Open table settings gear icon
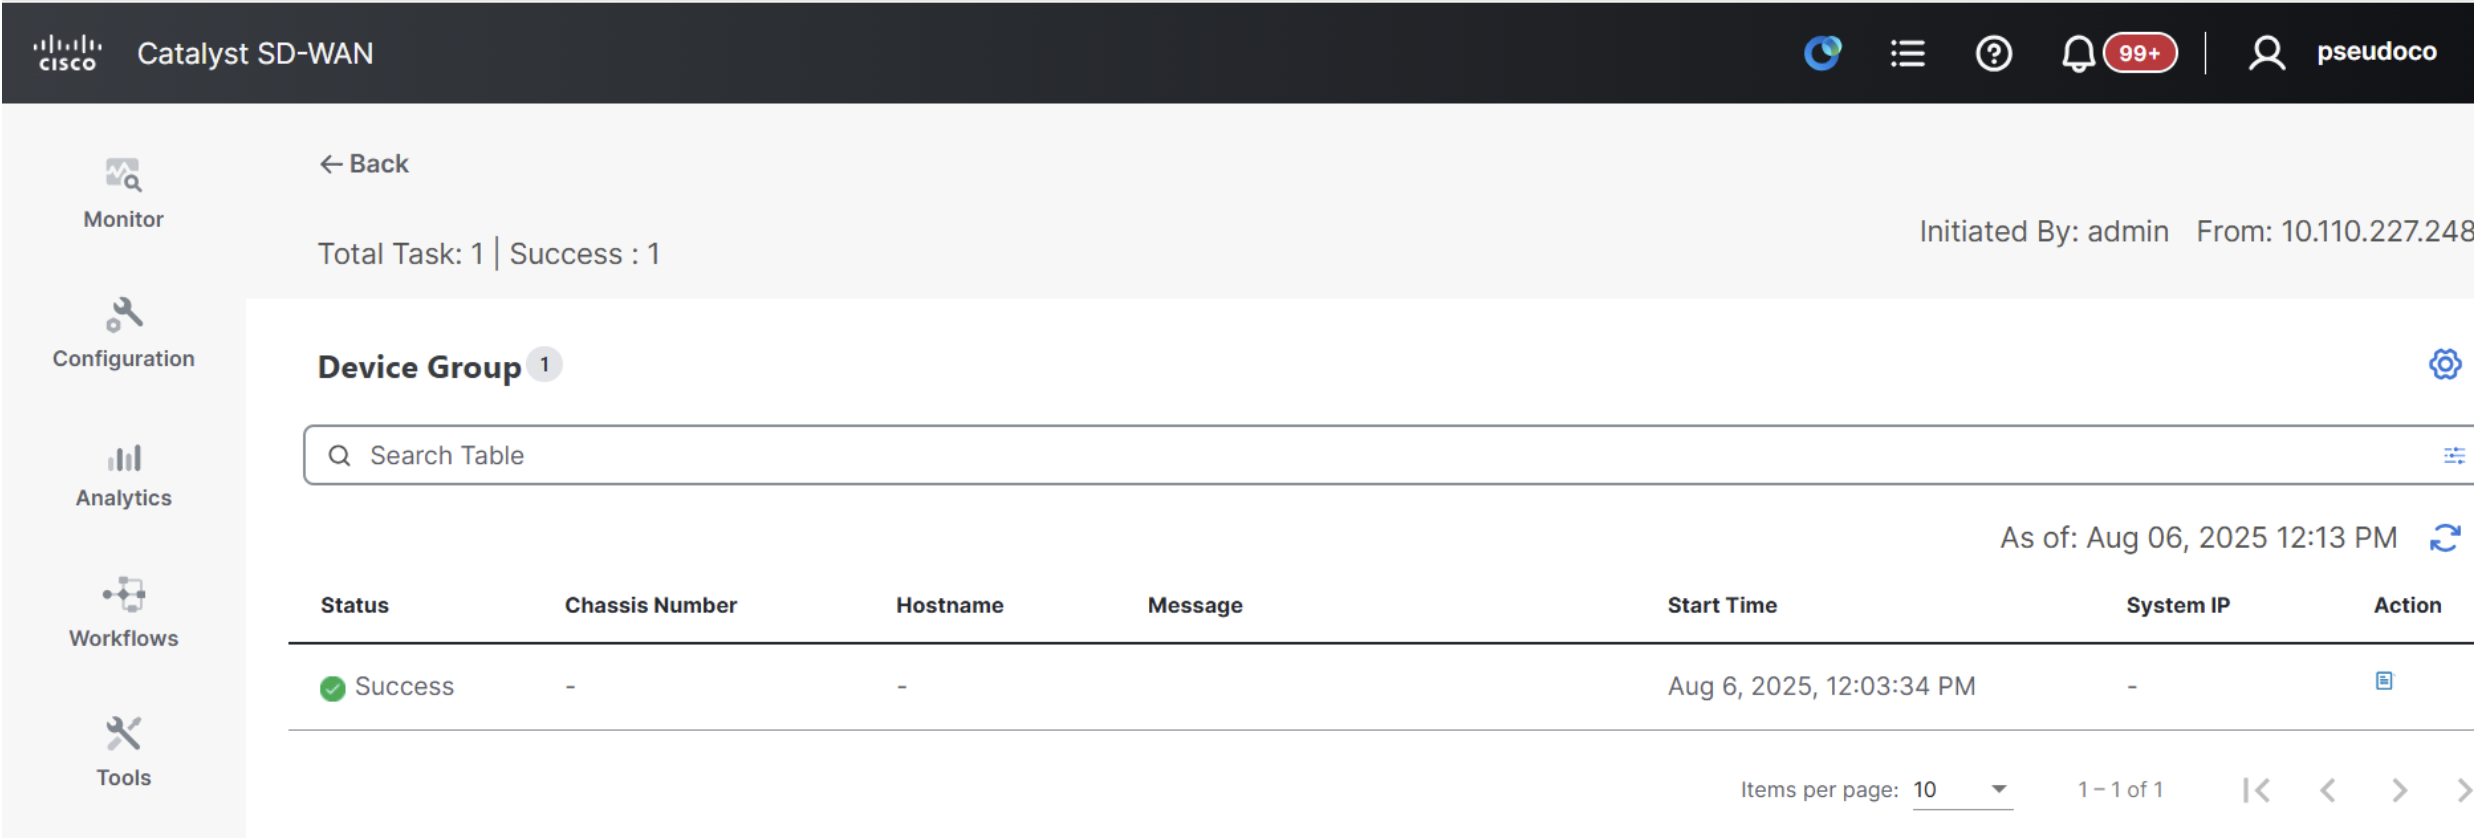This screenshot has width=2474, height=840. [2445, 364]
